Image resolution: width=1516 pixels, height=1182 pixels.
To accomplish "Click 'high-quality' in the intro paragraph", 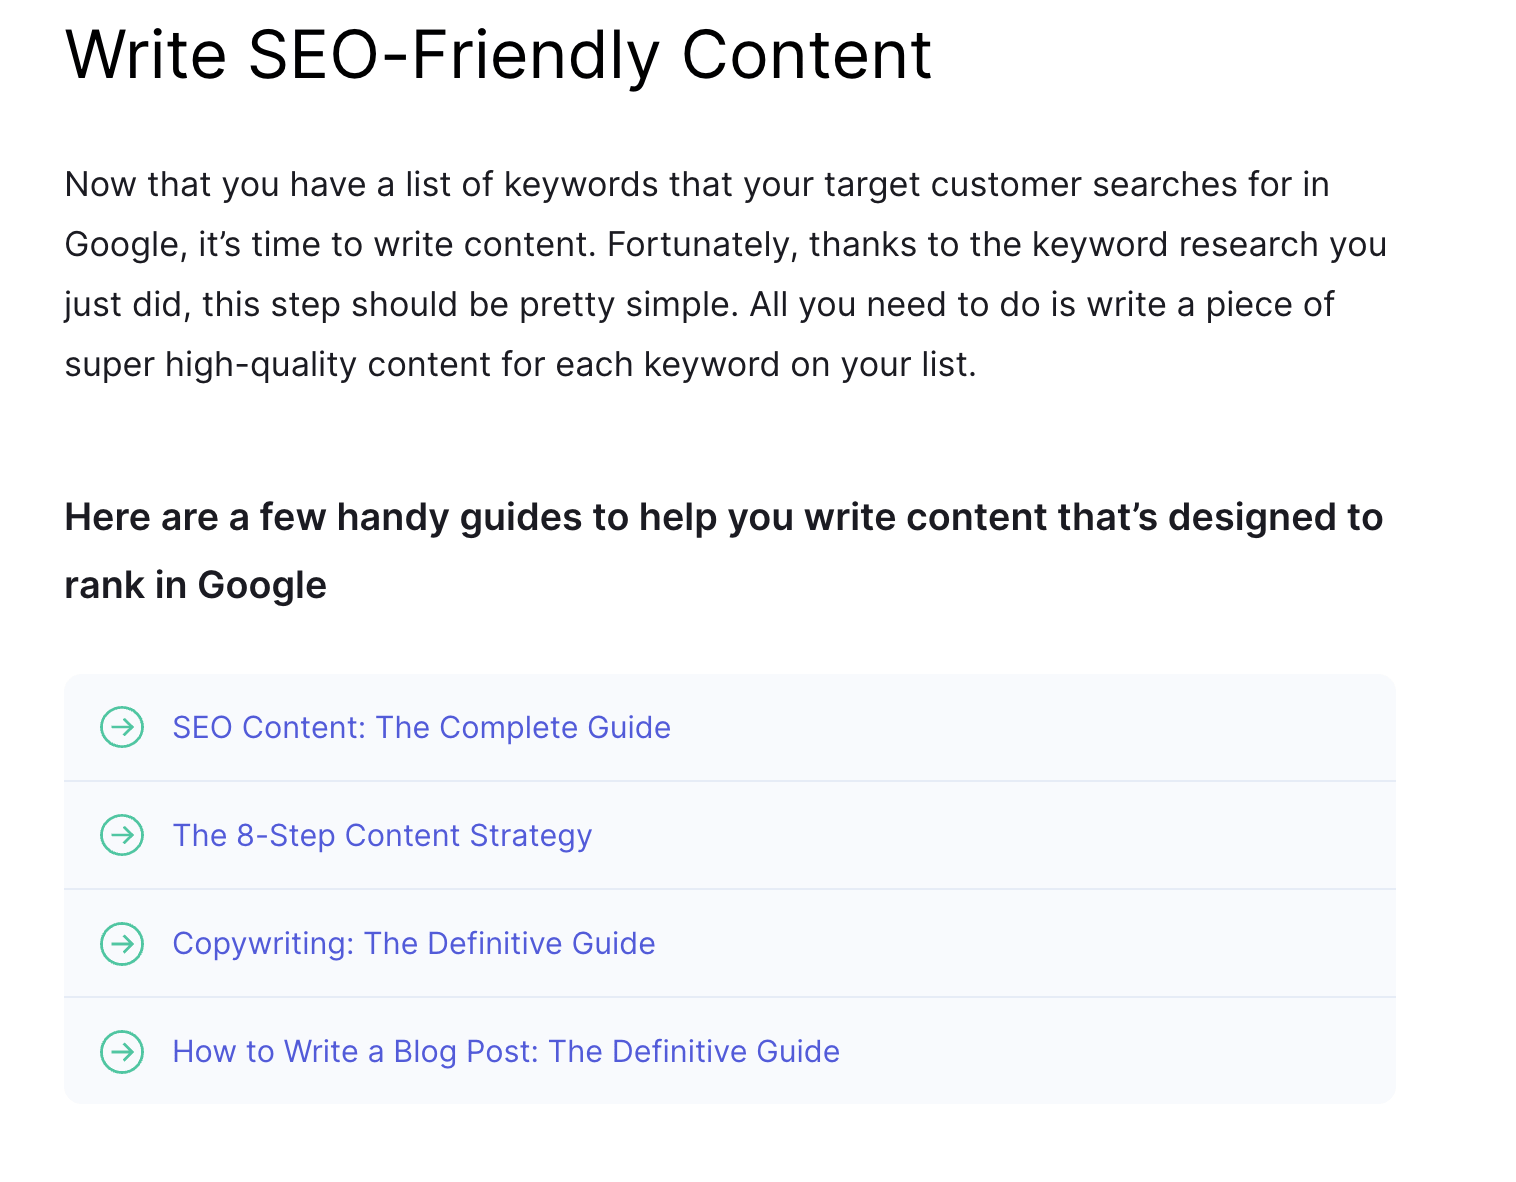I will (x=260, y=365).
